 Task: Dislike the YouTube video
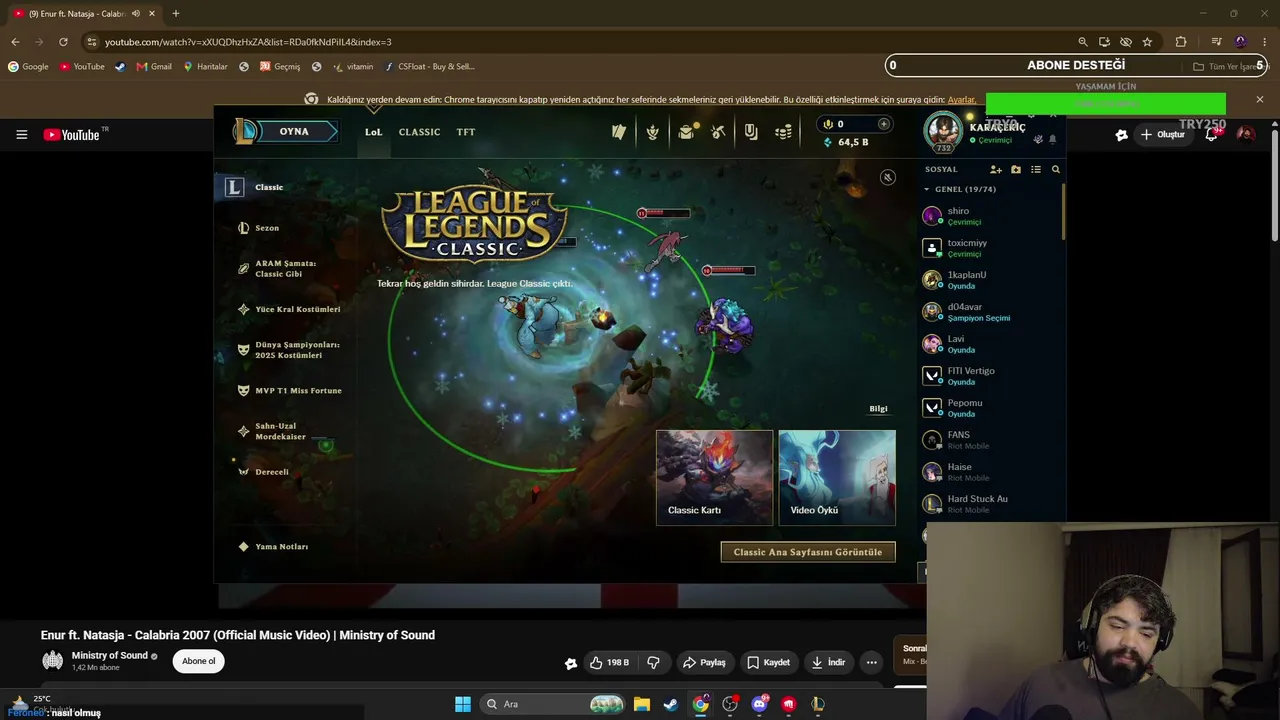coord(653,662)
